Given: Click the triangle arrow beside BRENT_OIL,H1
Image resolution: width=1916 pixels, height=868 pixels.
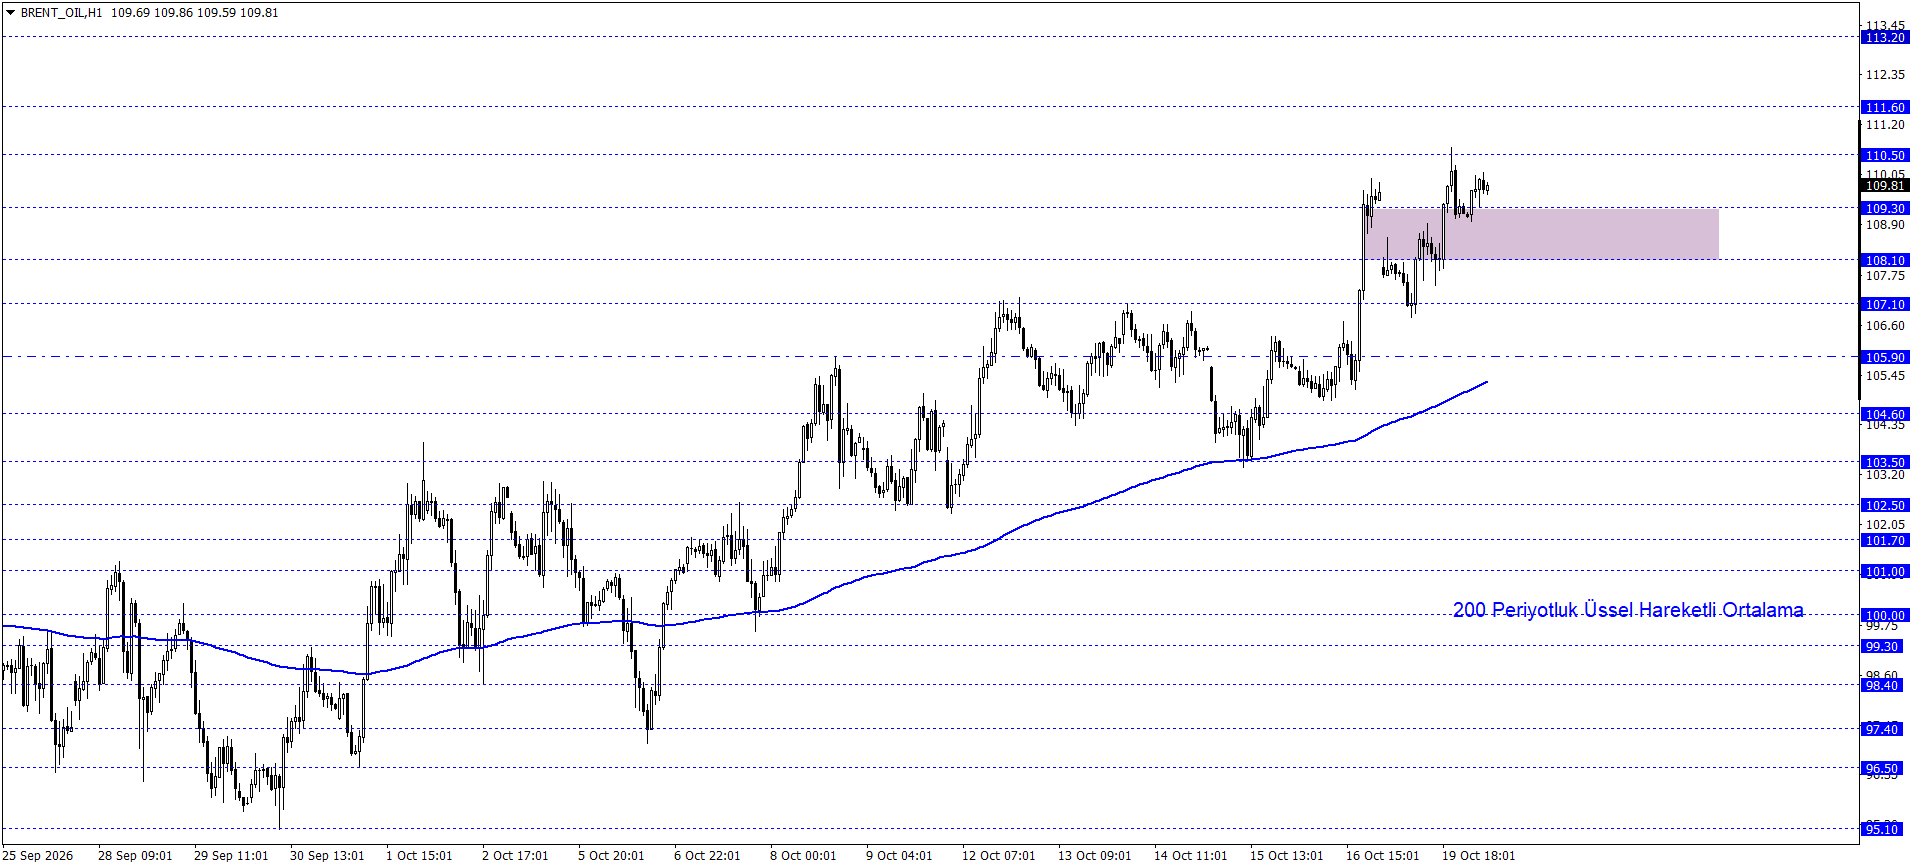Looking at the screenshot, I should pos(10,13).
